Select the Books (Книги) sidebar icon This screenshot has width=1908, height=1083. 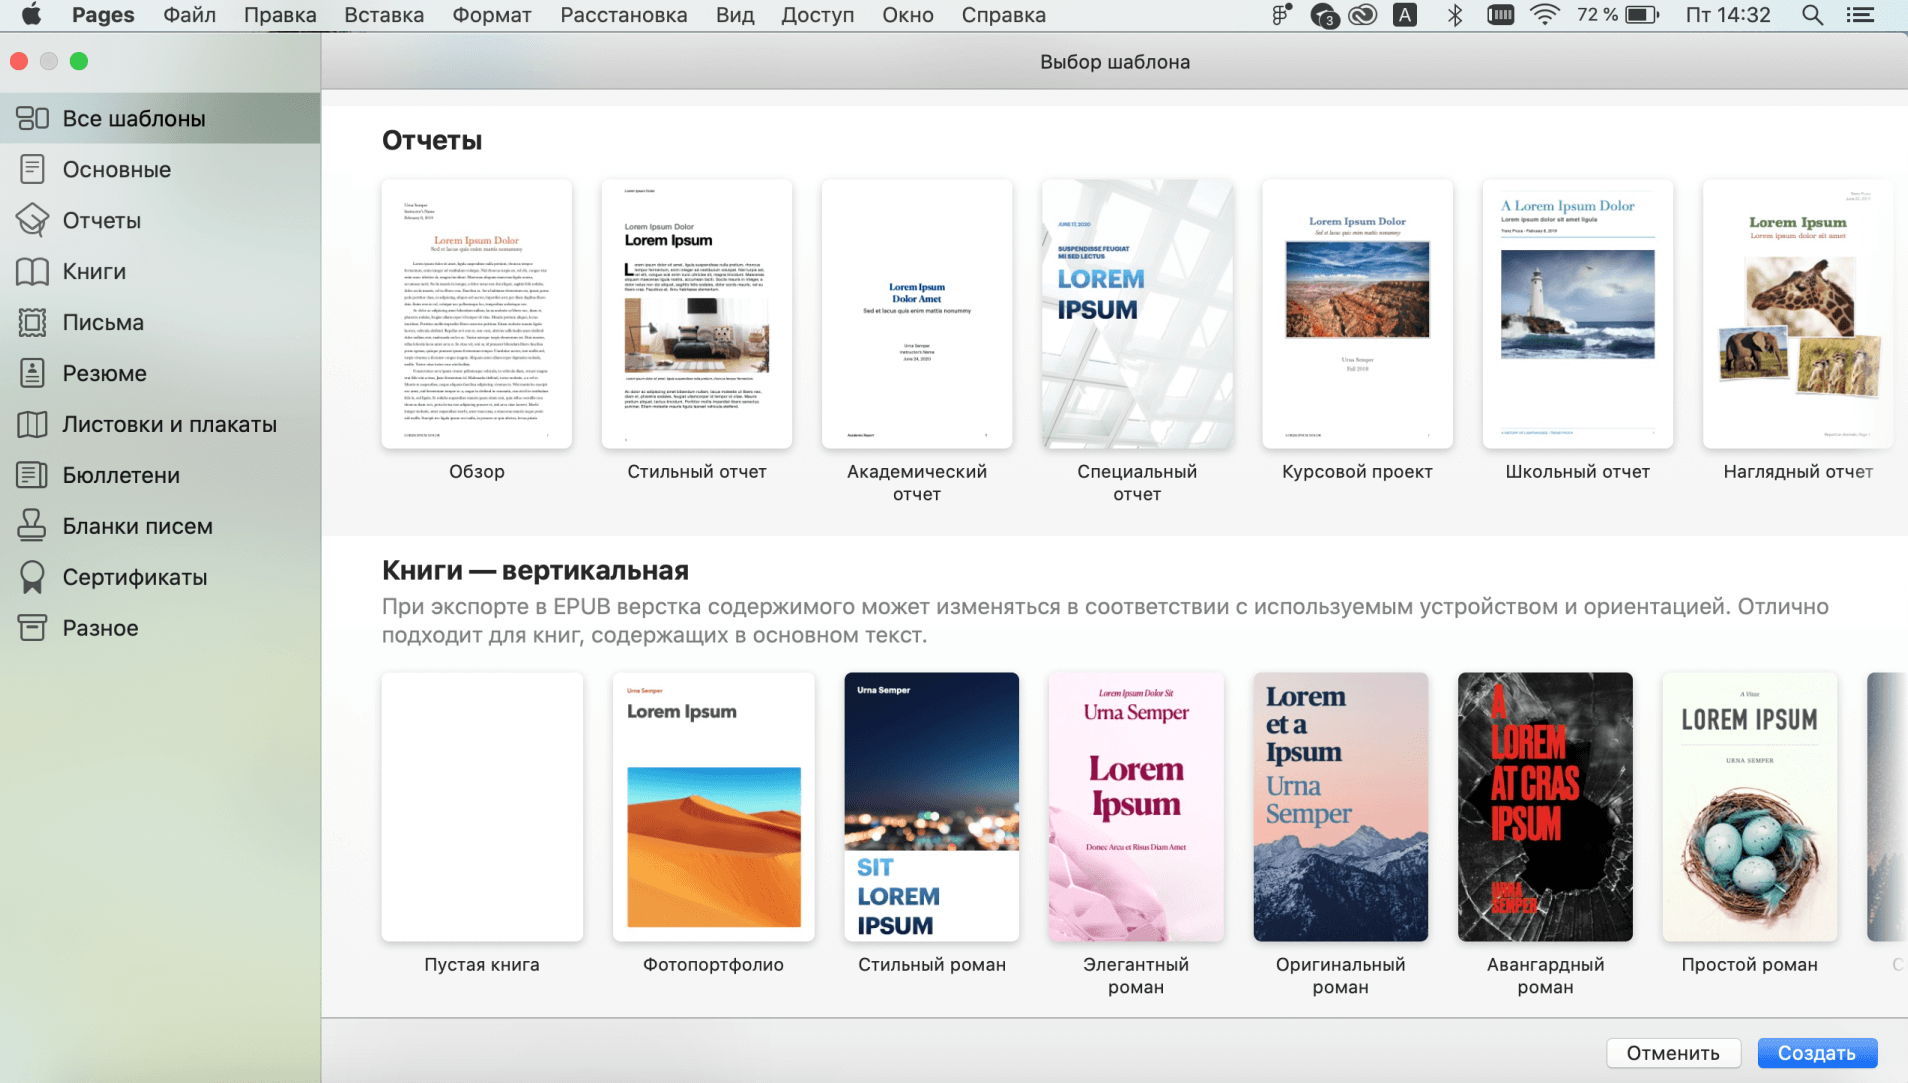point(32,271)
